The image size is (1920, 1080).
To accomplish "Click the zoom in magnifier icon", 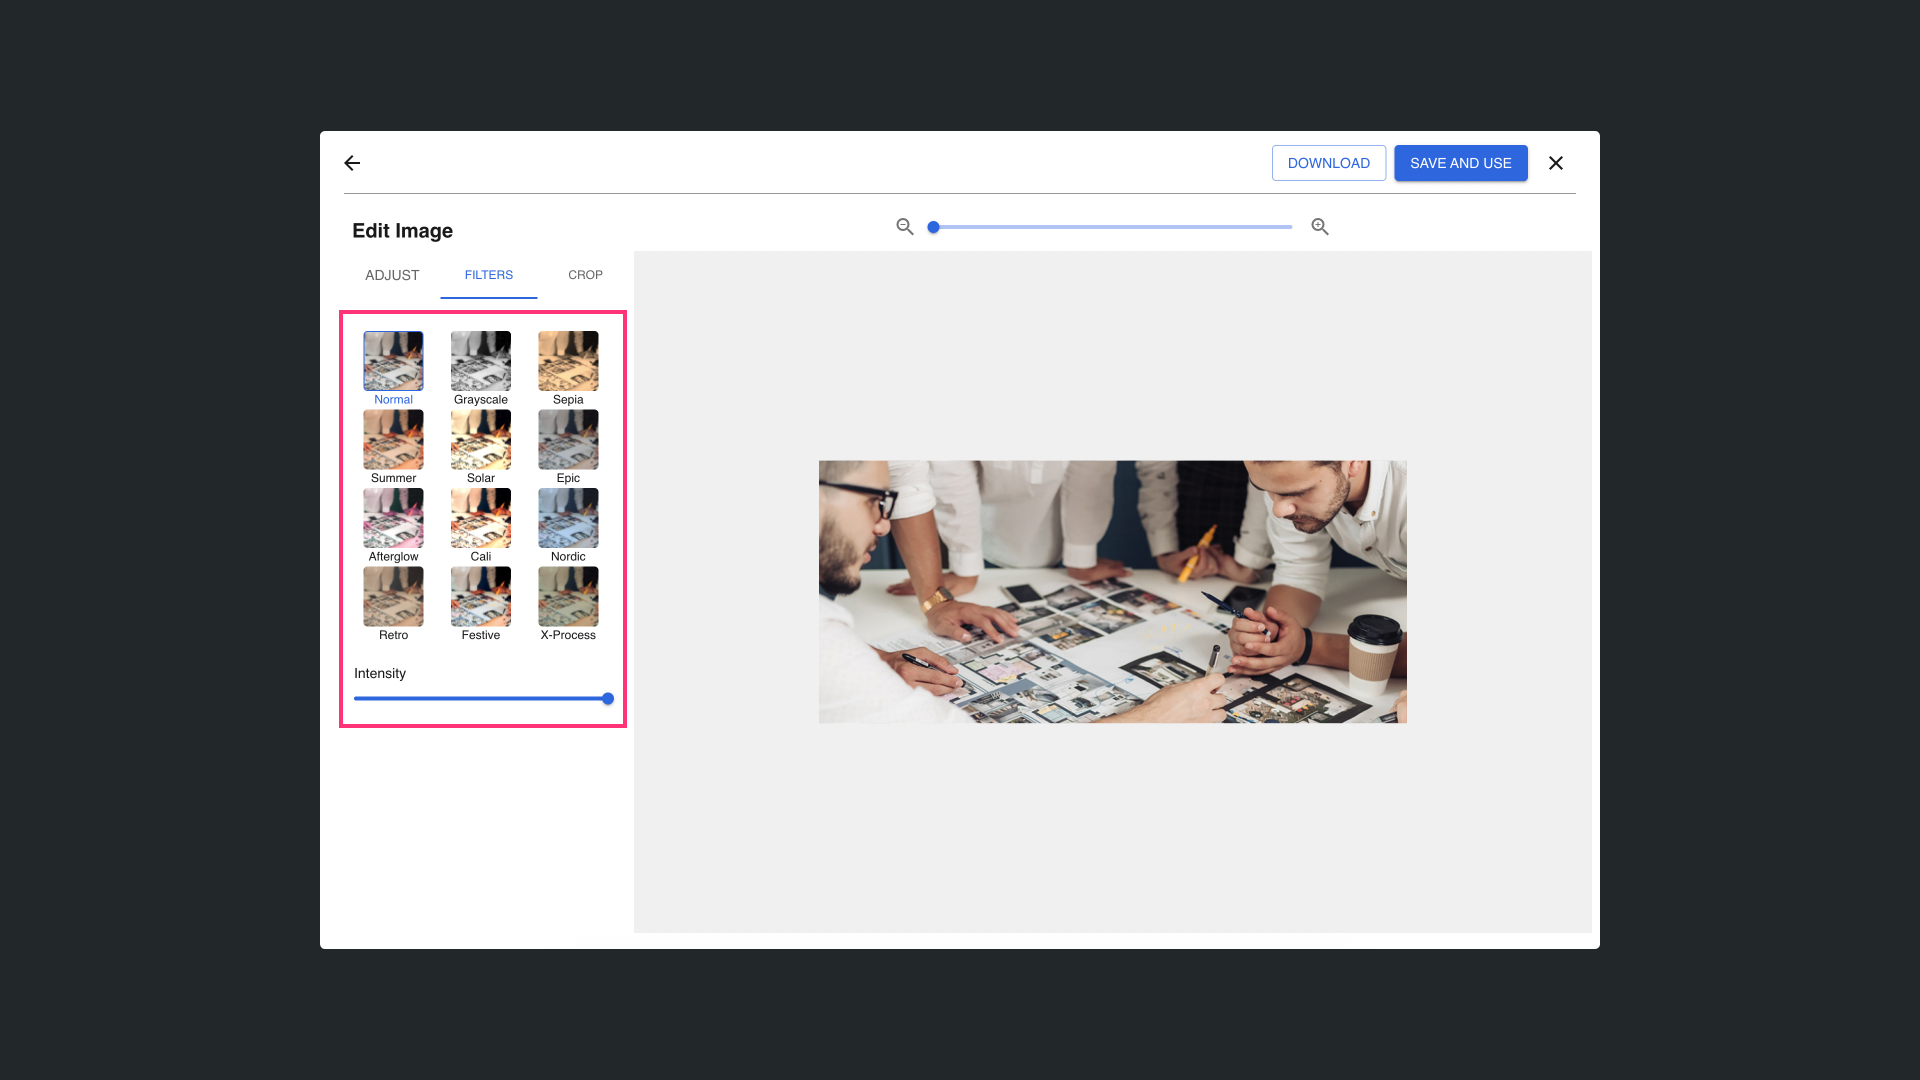I will [x=1320, y=227].
